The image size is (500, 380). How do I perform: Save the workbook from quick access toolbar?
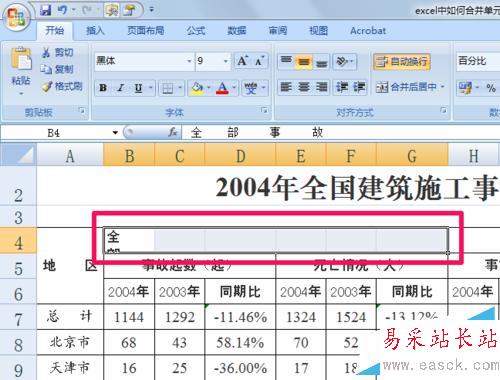tap(46, 10)
